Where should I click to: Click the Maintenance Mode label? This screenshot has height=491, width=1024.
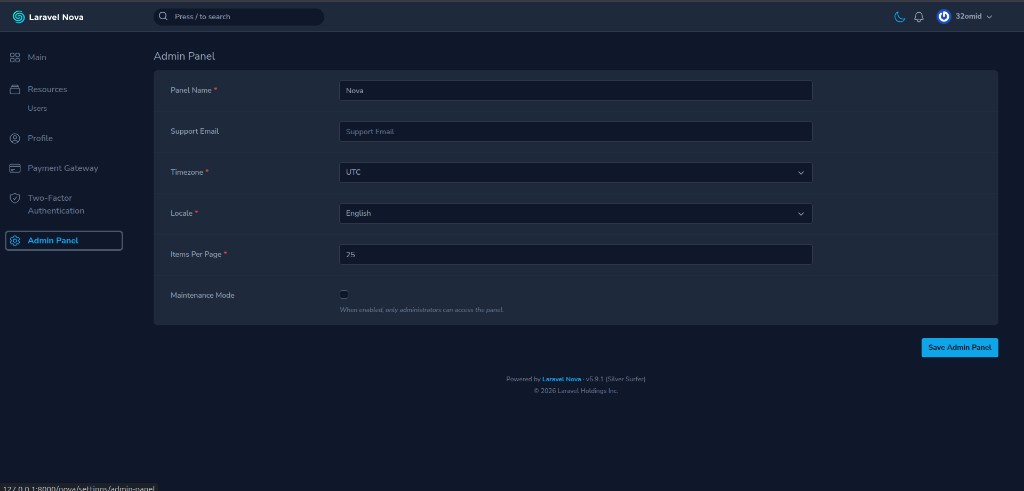pyautogui.click(x=202, y=295)
